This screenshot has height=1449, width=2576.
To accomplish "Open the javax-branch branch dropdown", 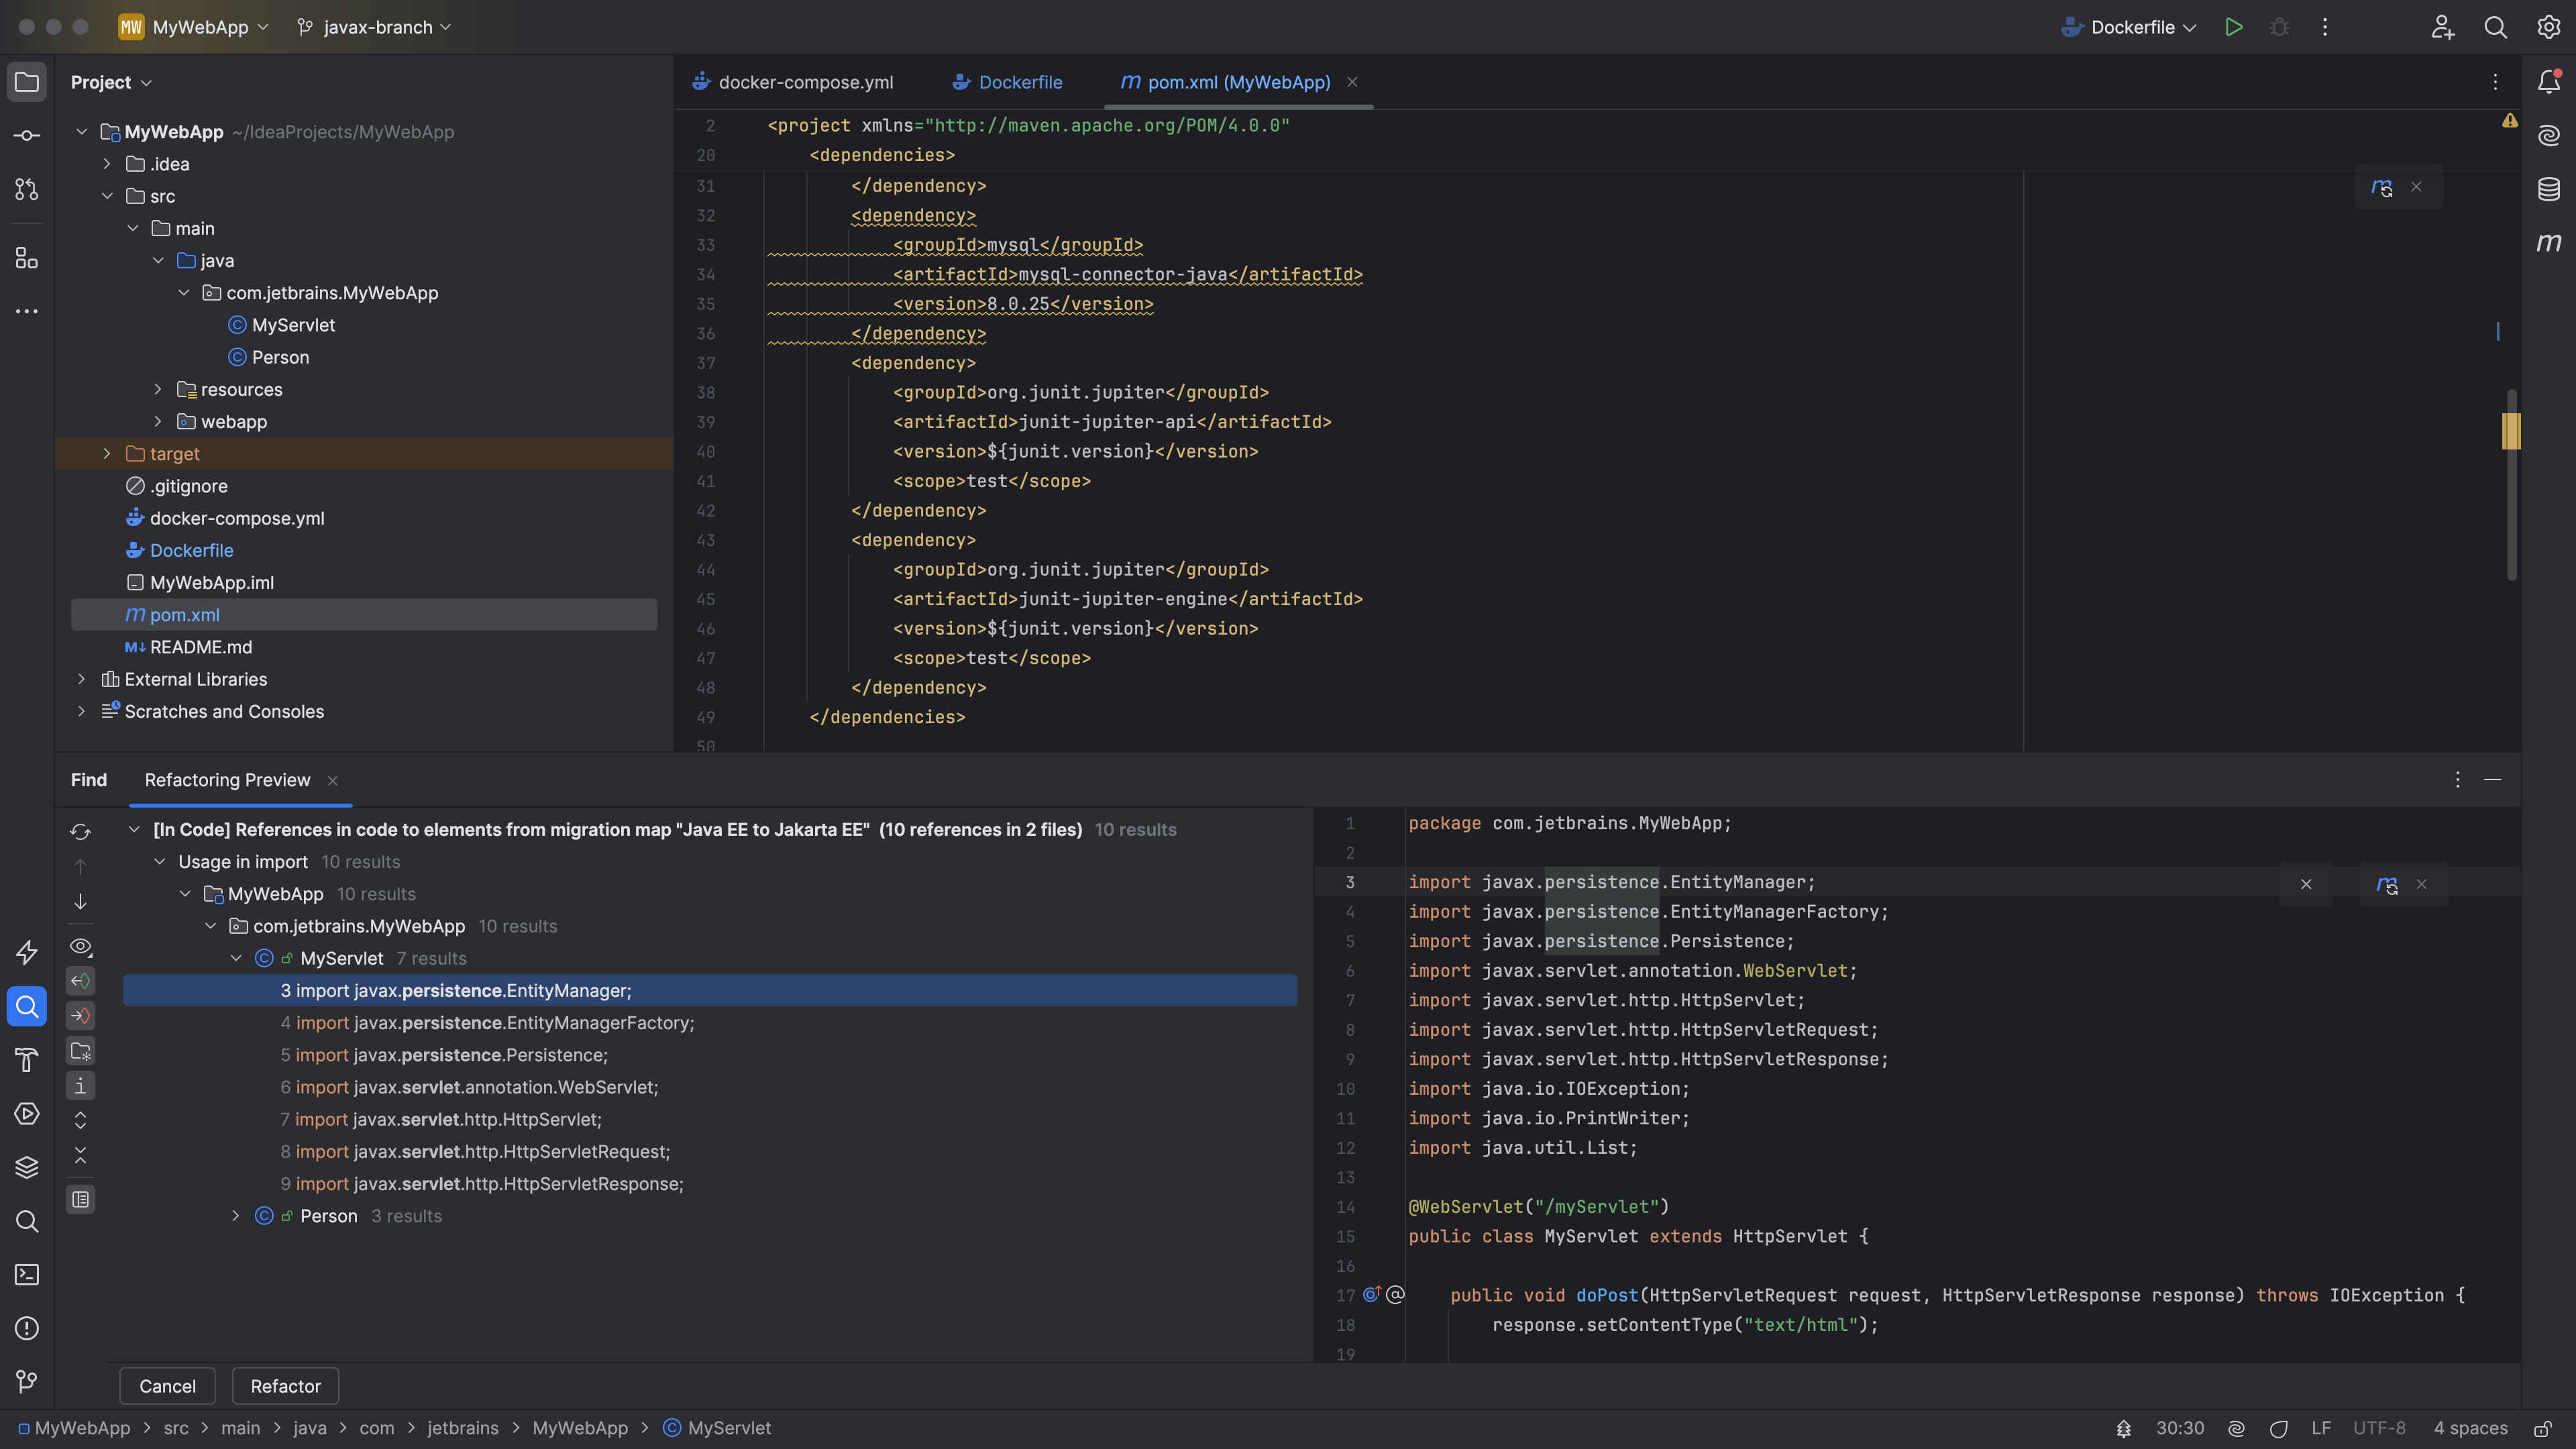I will (373, 27).
